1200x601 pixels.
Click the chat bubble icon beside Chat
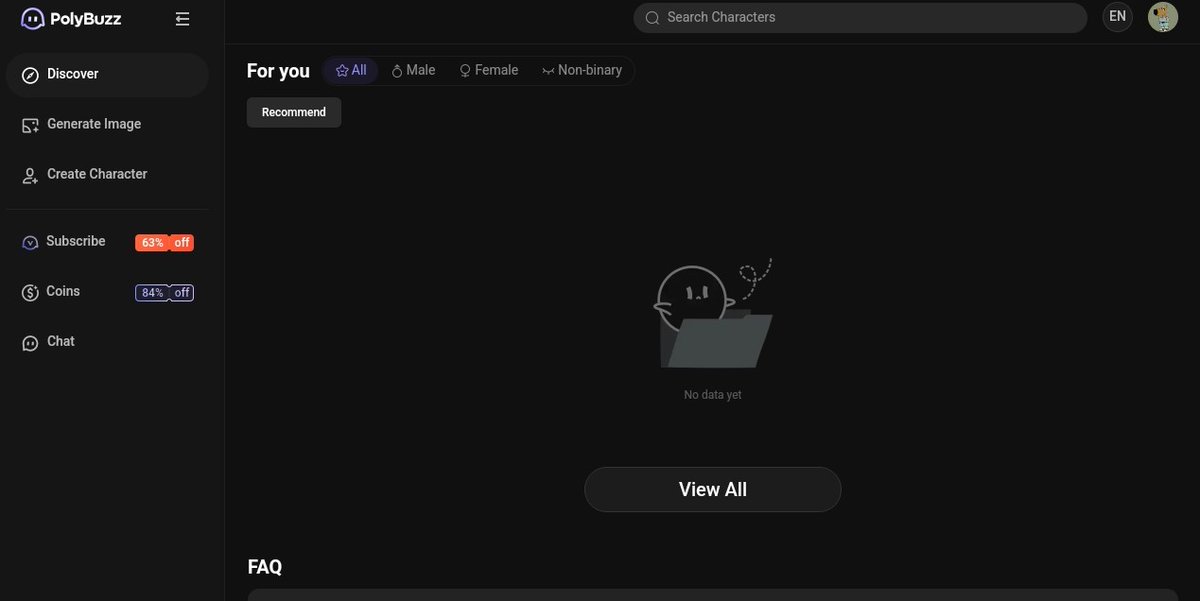30,343
